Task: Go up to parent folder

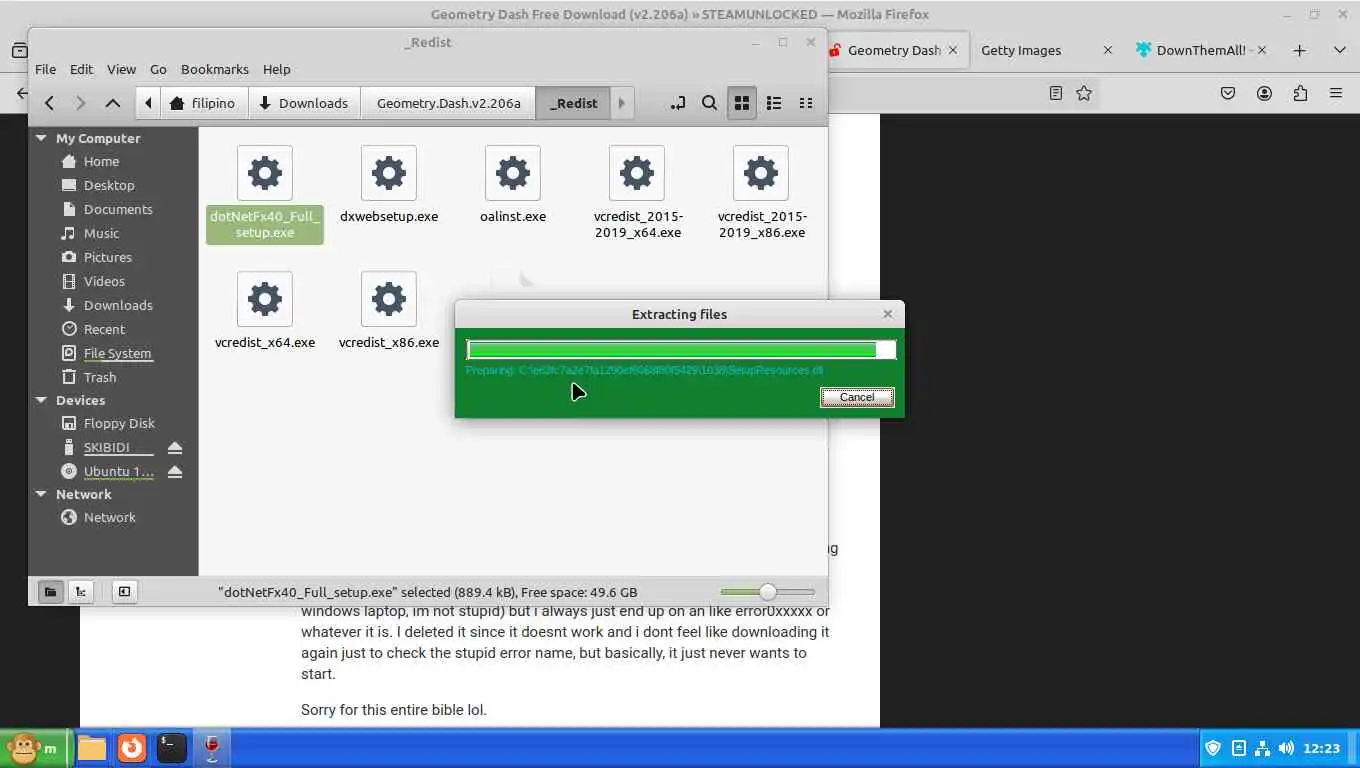Action: [x=113, y=103]
